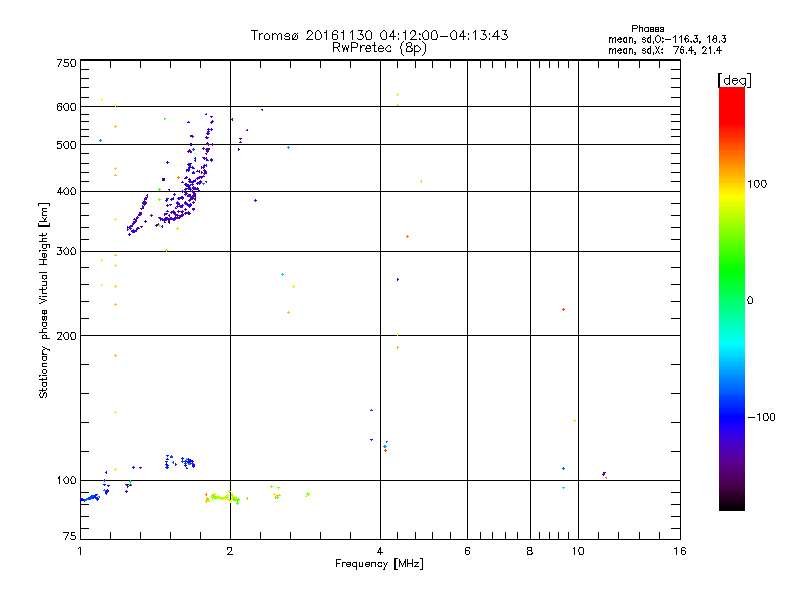Screen dimensions: 800x600
Task: Click the x-axis tick label '4'
Action: [x=380, y=551]
